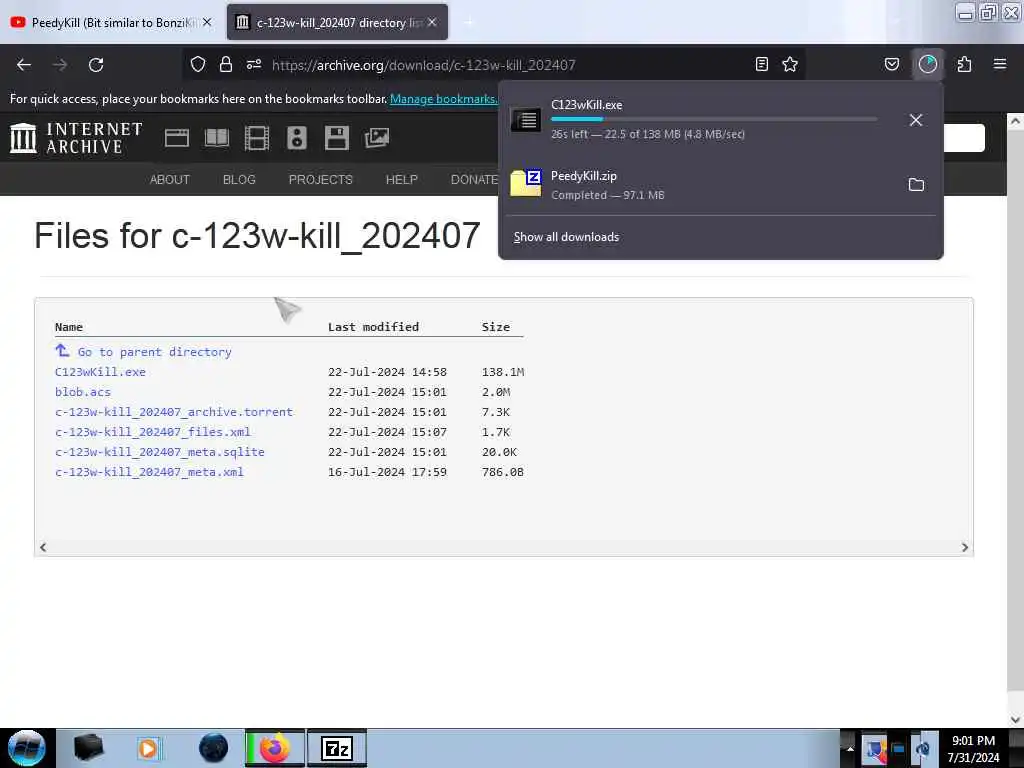Open Save to Pocket icon

click(x=892, y=64)
